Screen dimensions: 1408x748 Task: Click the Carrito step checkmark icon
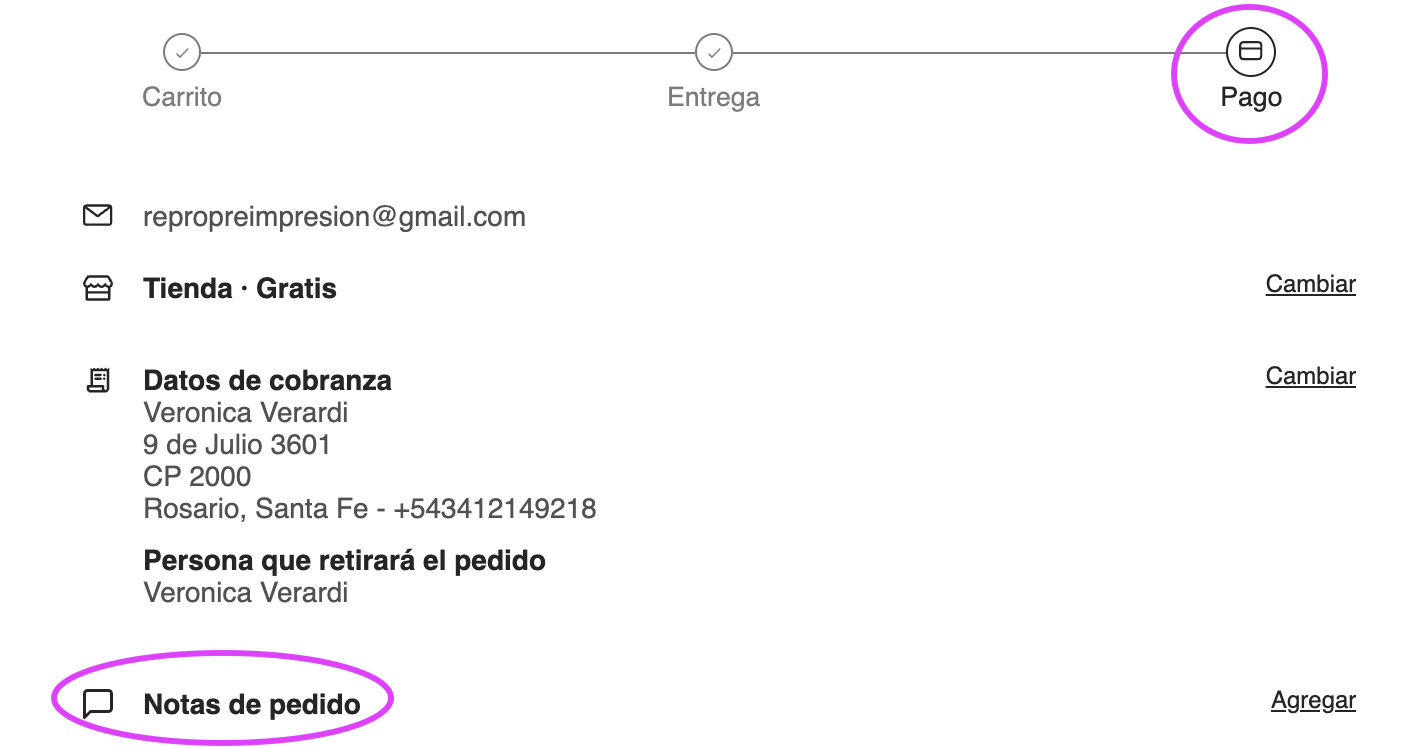tap(182, 52)
